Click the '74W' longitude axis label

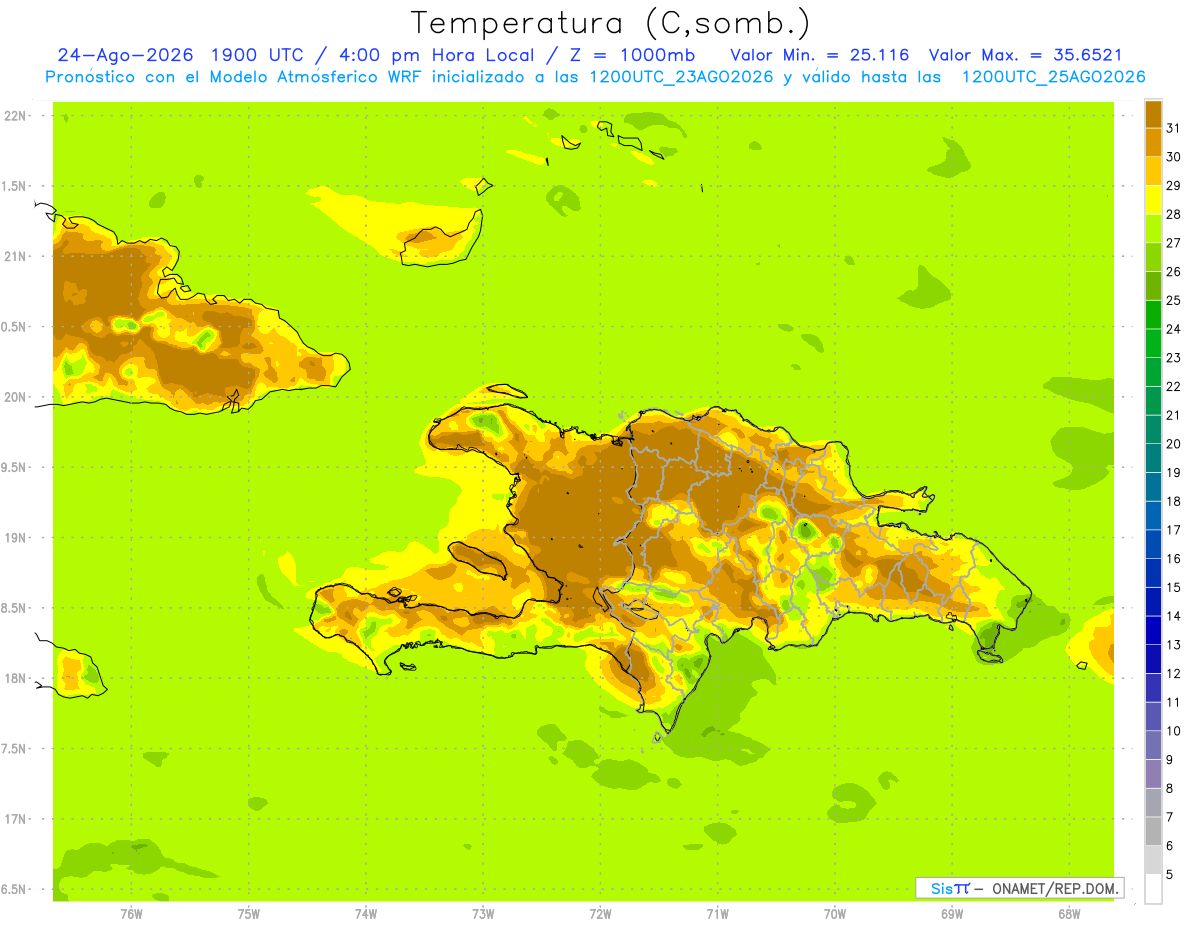(366, 914)
